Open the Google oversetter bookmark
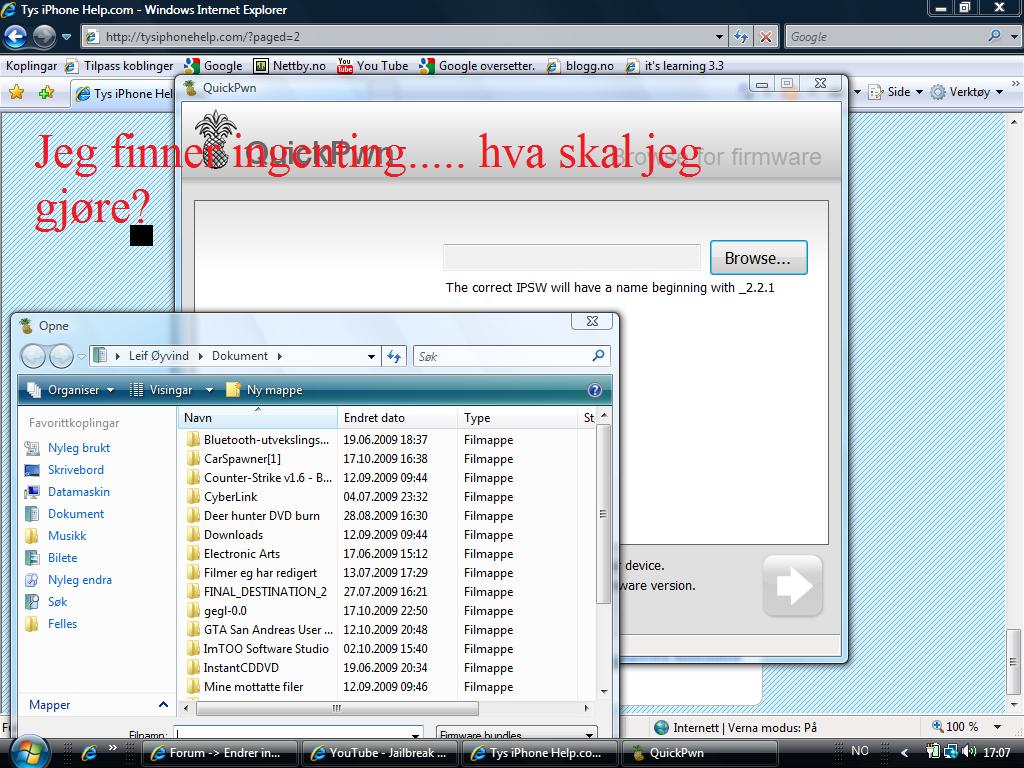Image resolution: width=1024 pixels, height=768 pixels. [x=477, y=65]
